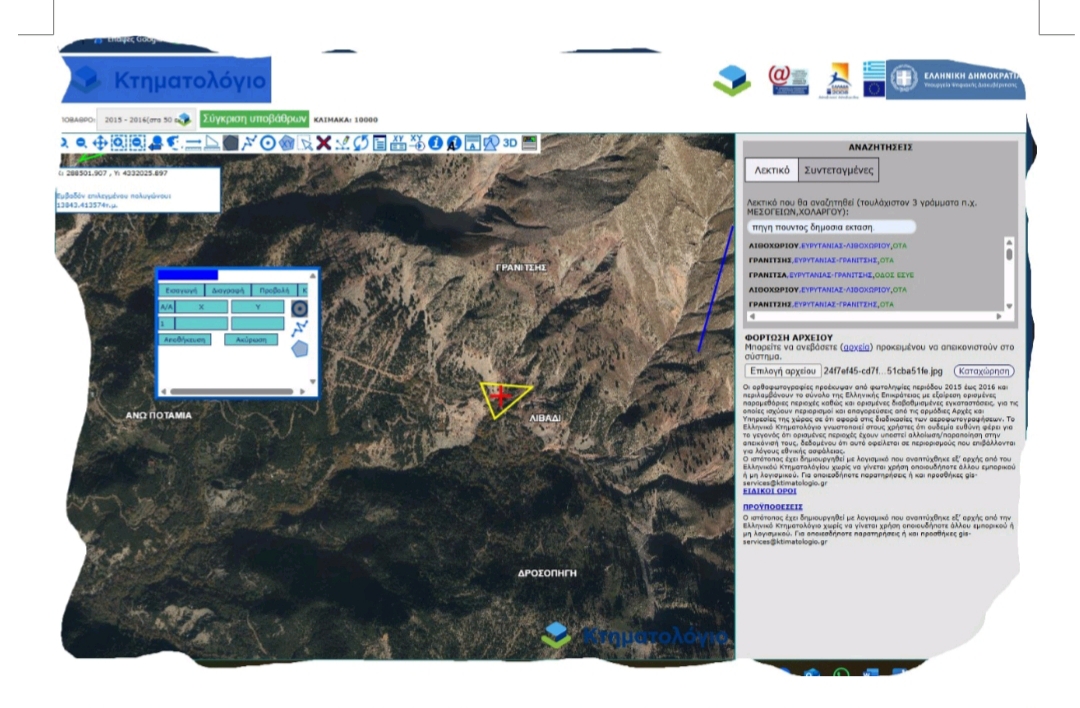Viewport: 1080px width, 708px height.
Task: Activate the red X clear tool
Action: pos(324,143)
